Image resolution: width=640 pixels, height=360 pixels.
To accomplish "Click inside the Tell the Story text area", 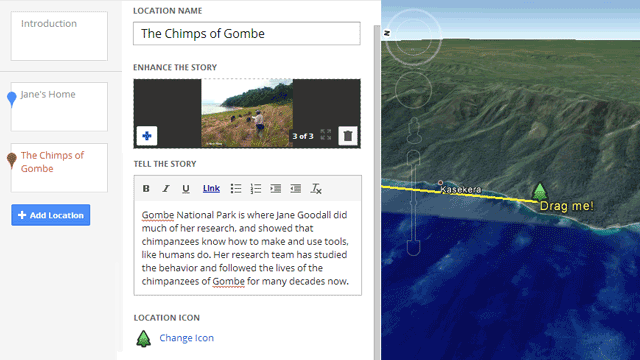I will click(x=247, y=248).
